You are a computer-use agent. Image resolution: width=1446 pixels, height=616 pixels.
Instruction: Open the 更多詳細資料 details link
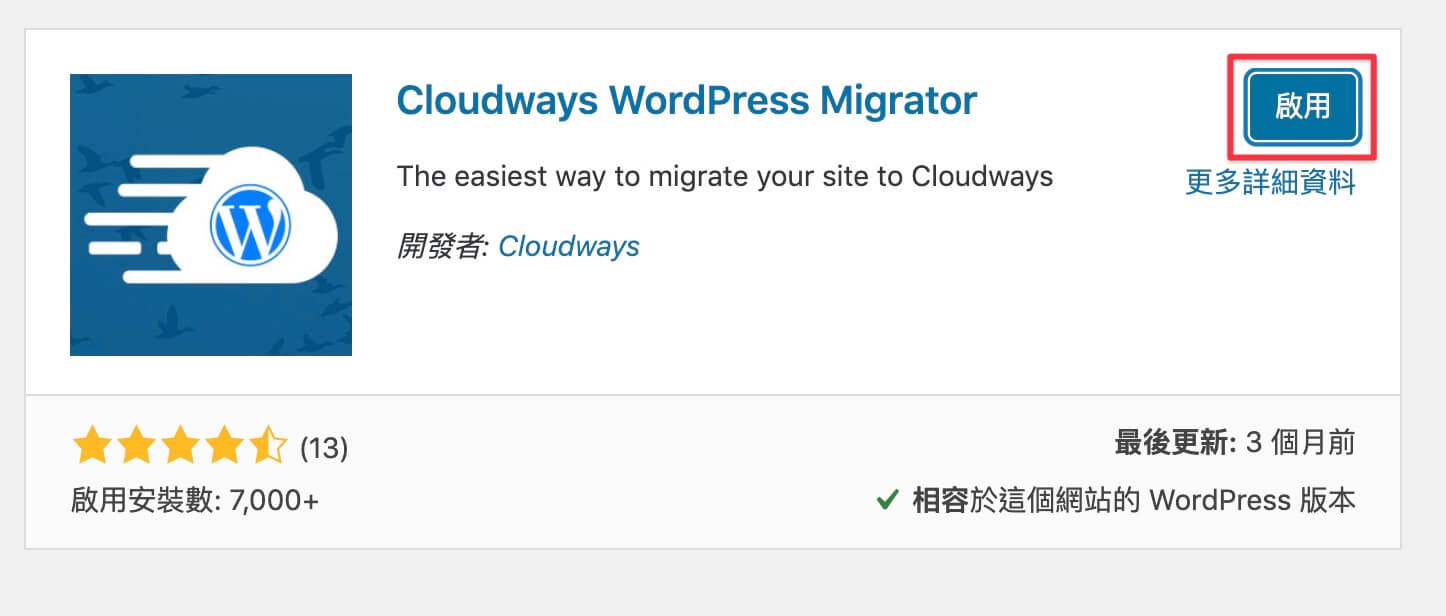click(1270, 182)
